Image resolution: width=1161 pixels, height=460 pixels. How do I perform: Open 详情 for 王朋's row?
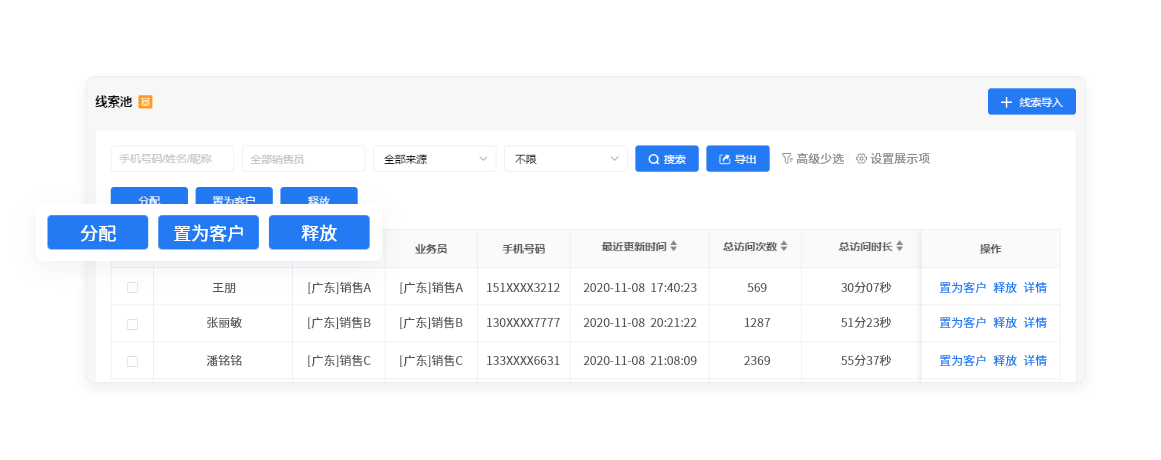point(1035,287)
